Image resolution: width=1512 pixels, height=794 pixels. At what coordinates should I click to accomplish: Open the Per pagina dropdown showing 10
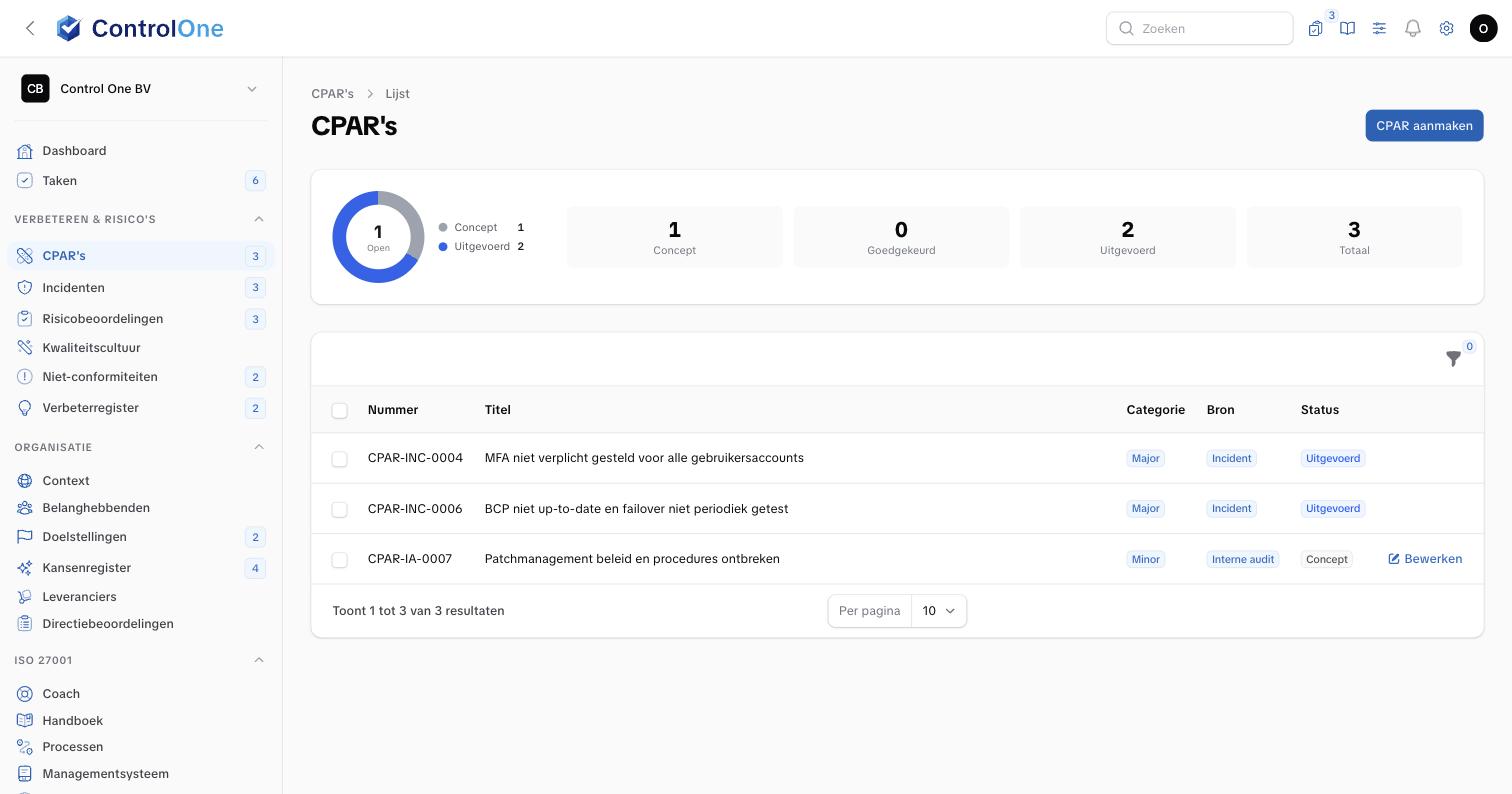pyautogui.click(x=938, y=611)
